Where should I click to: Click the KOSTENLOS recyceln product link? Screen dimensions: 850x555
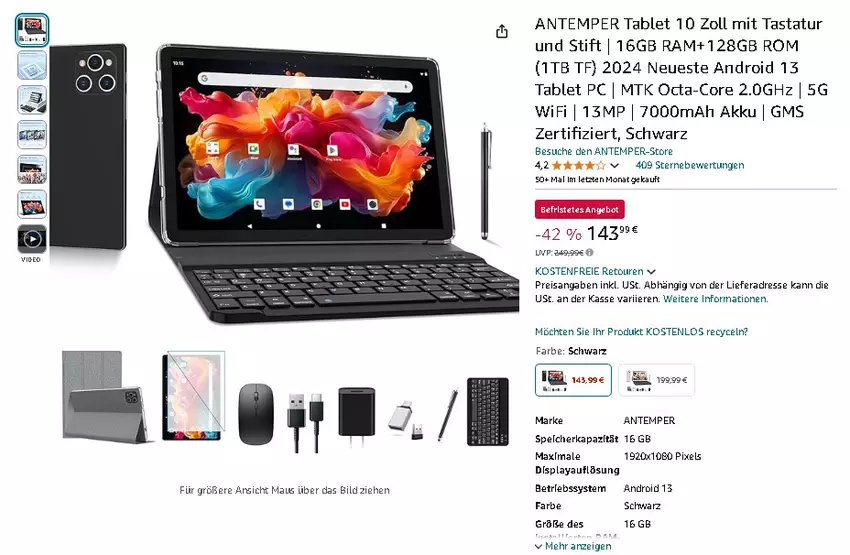[x=641, y=332]
